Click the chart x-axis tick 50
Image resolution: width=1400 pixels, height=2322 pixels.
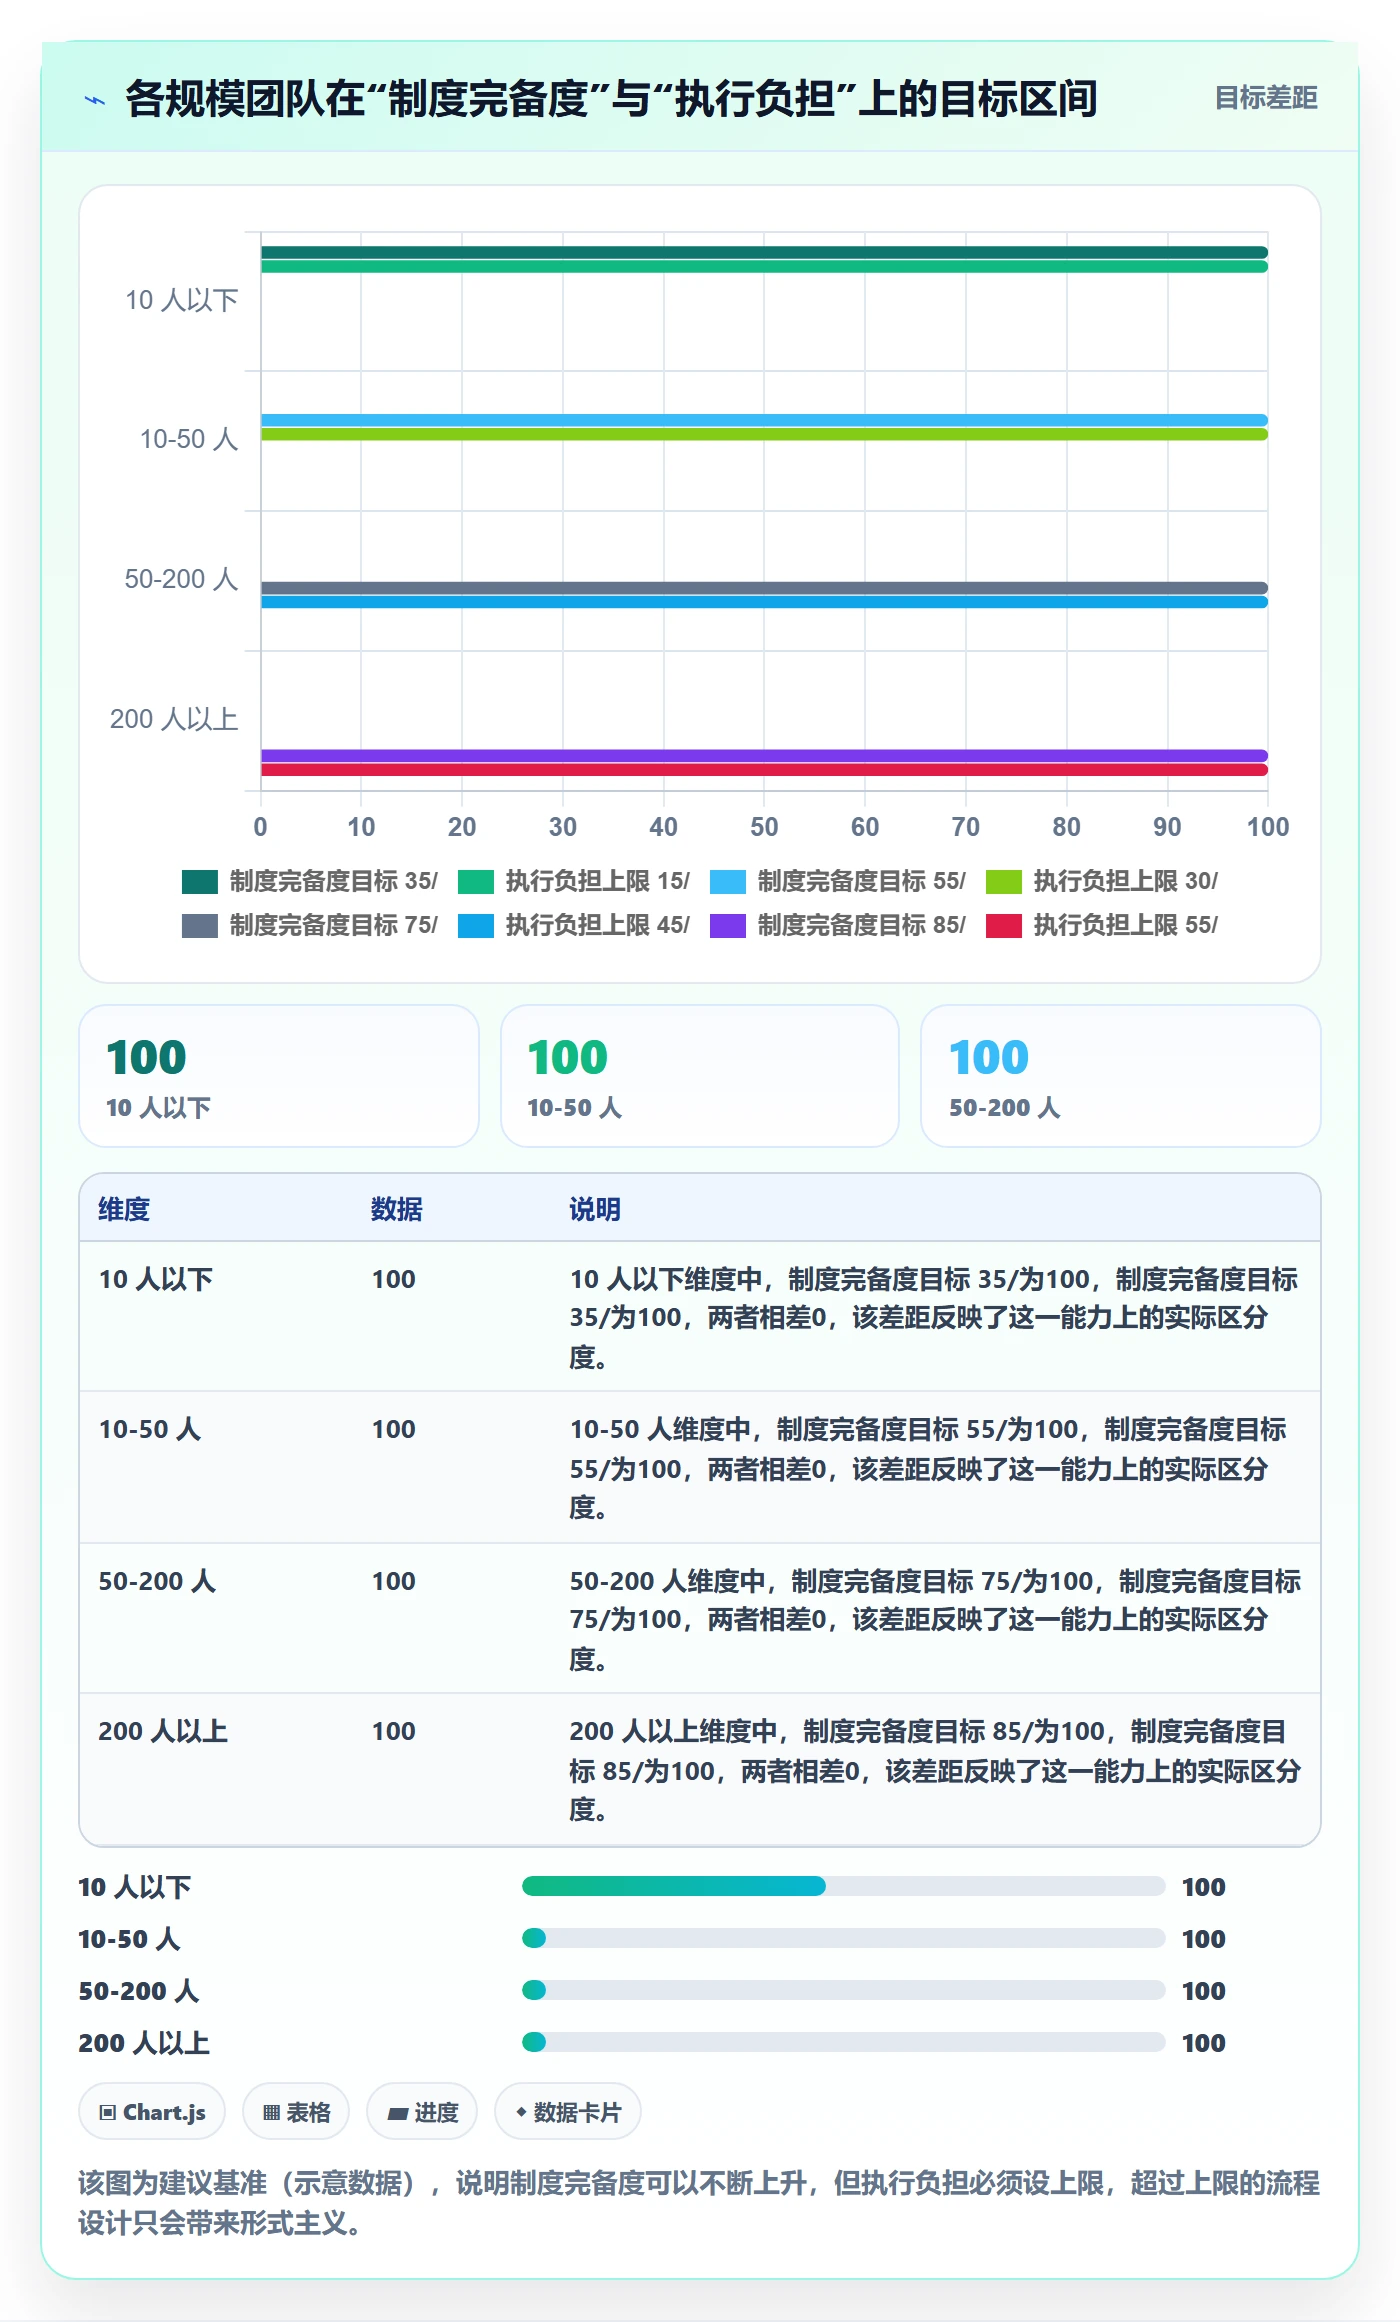click(764, 827)
